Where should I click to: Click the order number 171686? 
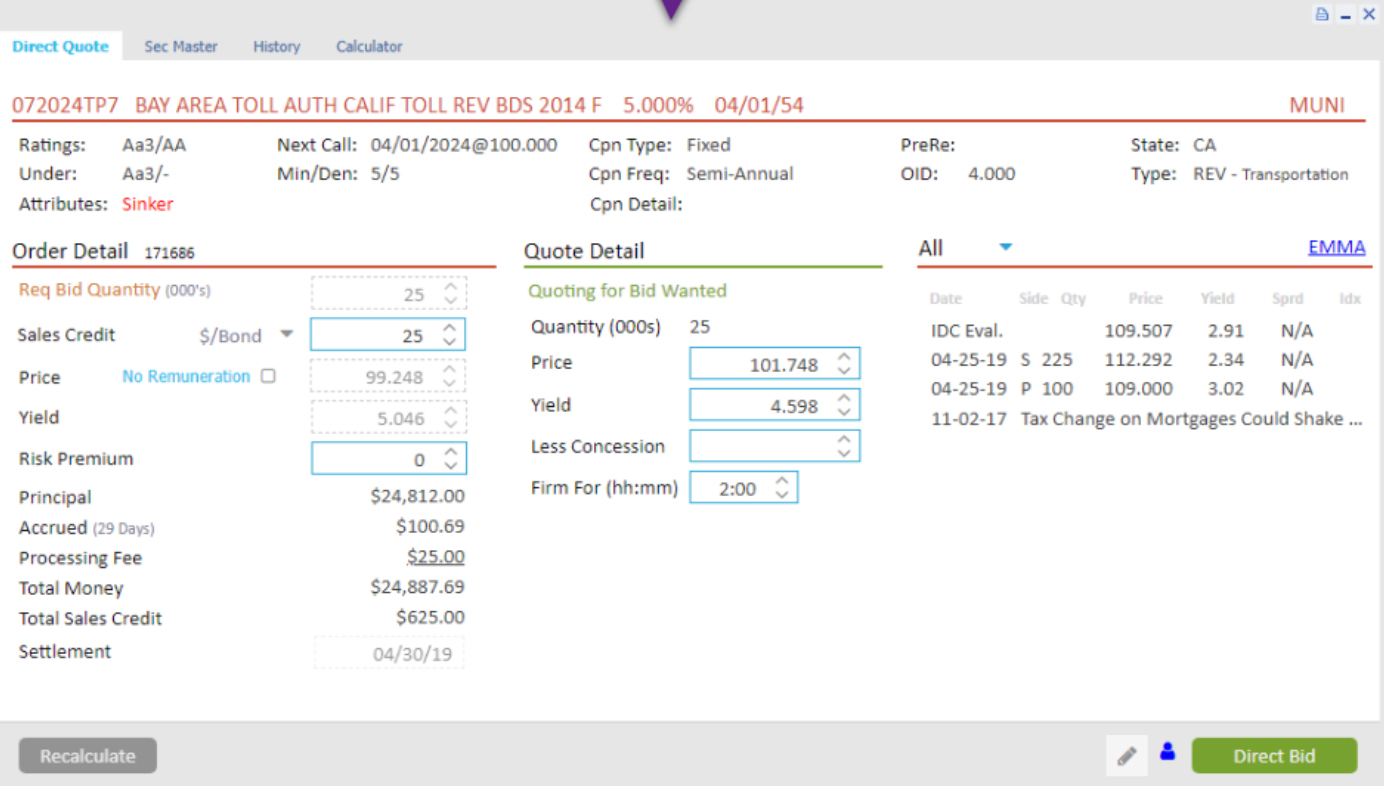click(170, 253)
